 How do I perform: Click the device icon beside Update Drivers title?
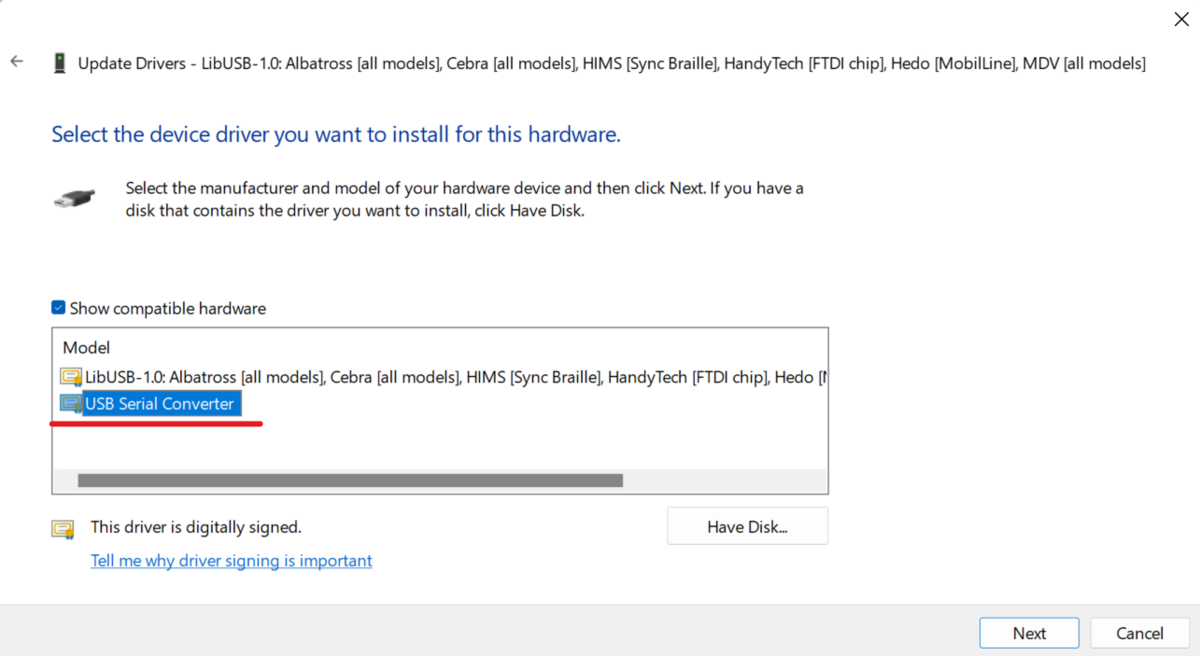(59, 63)
